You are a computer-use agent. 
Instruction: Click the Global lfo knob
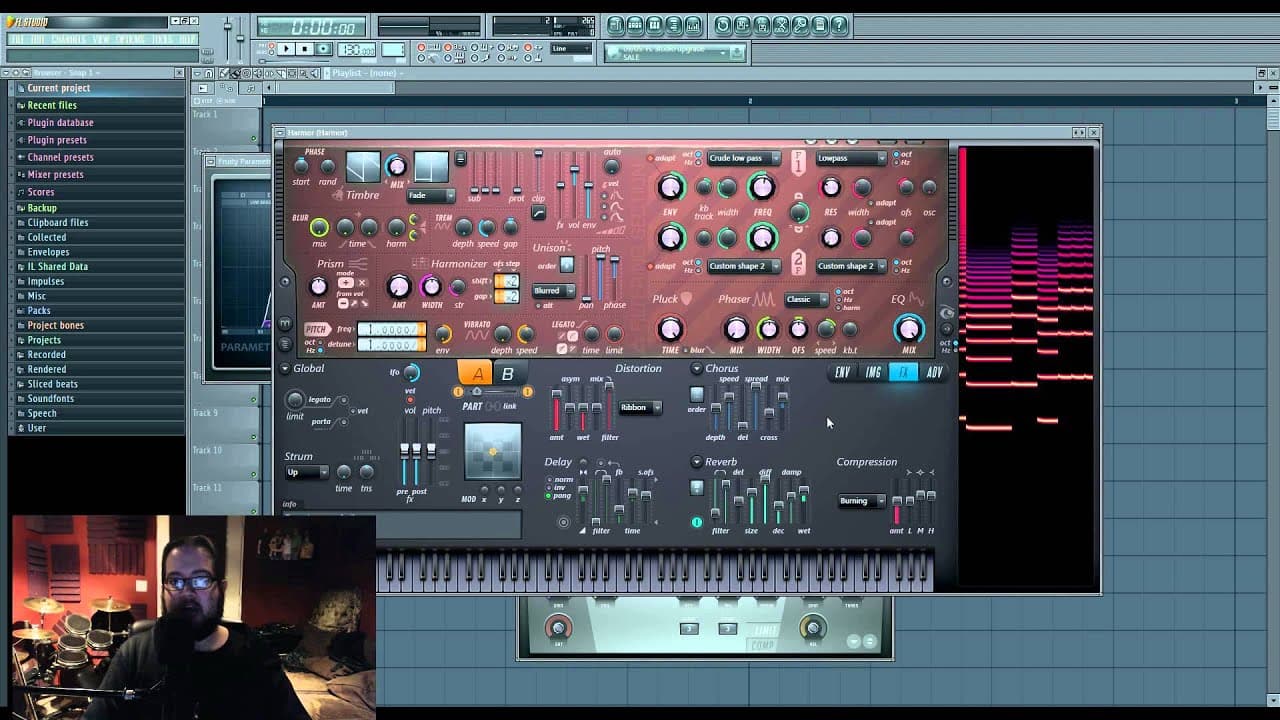411,374
